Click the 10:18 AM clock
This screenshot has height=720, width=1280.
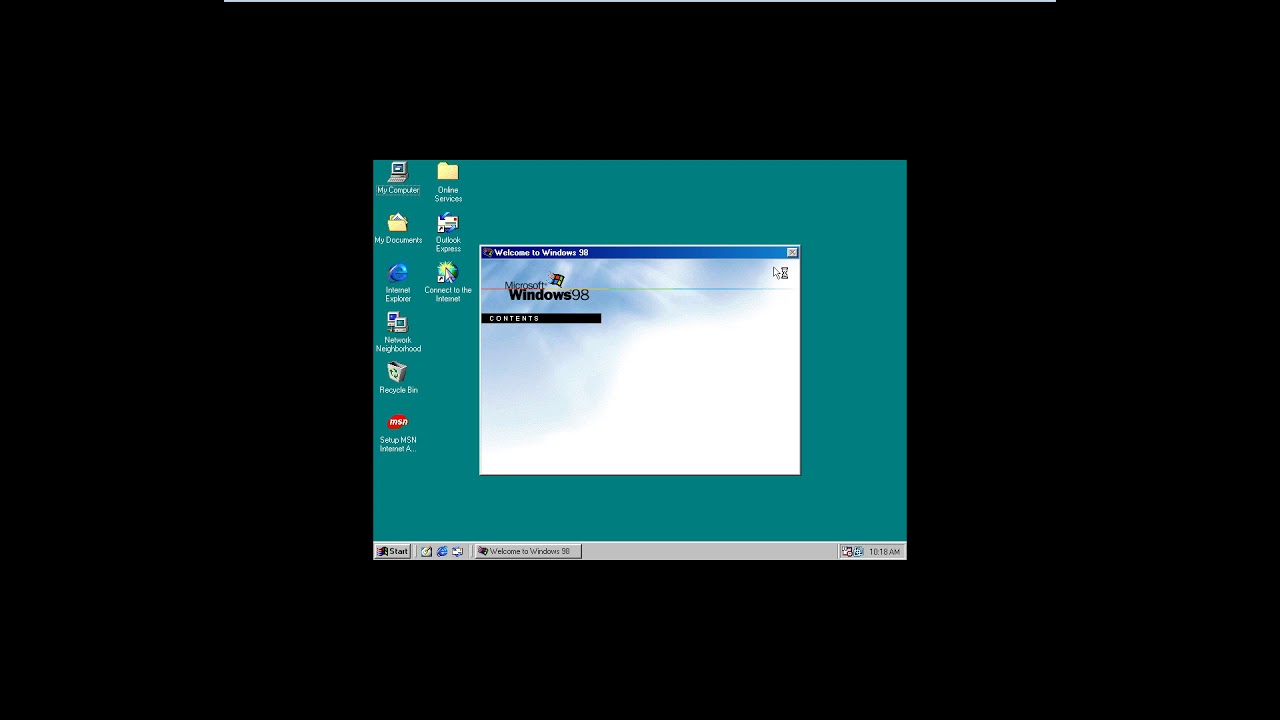[884, 551]
